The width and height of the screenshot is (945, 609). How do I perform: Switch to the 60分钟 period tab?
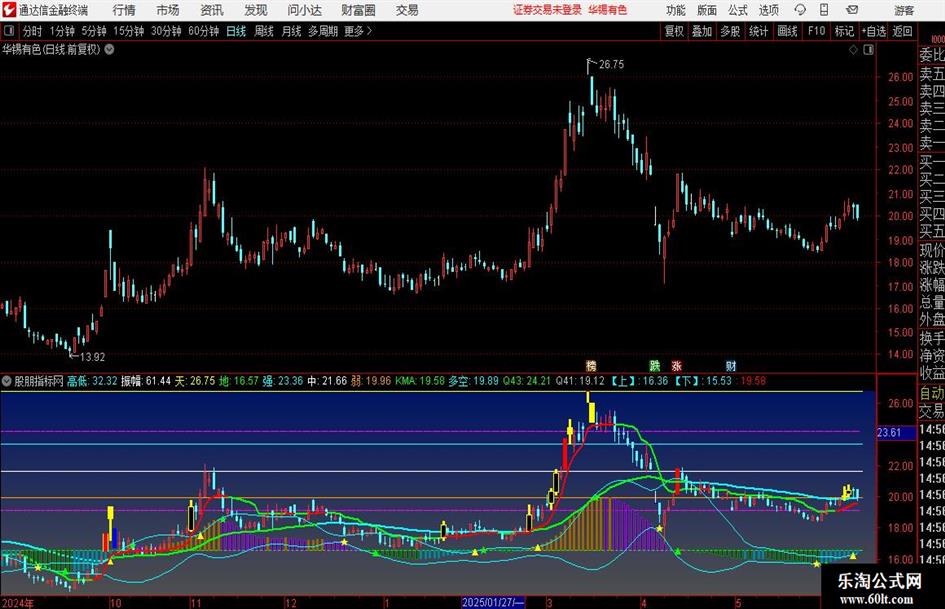coord(203,31)
